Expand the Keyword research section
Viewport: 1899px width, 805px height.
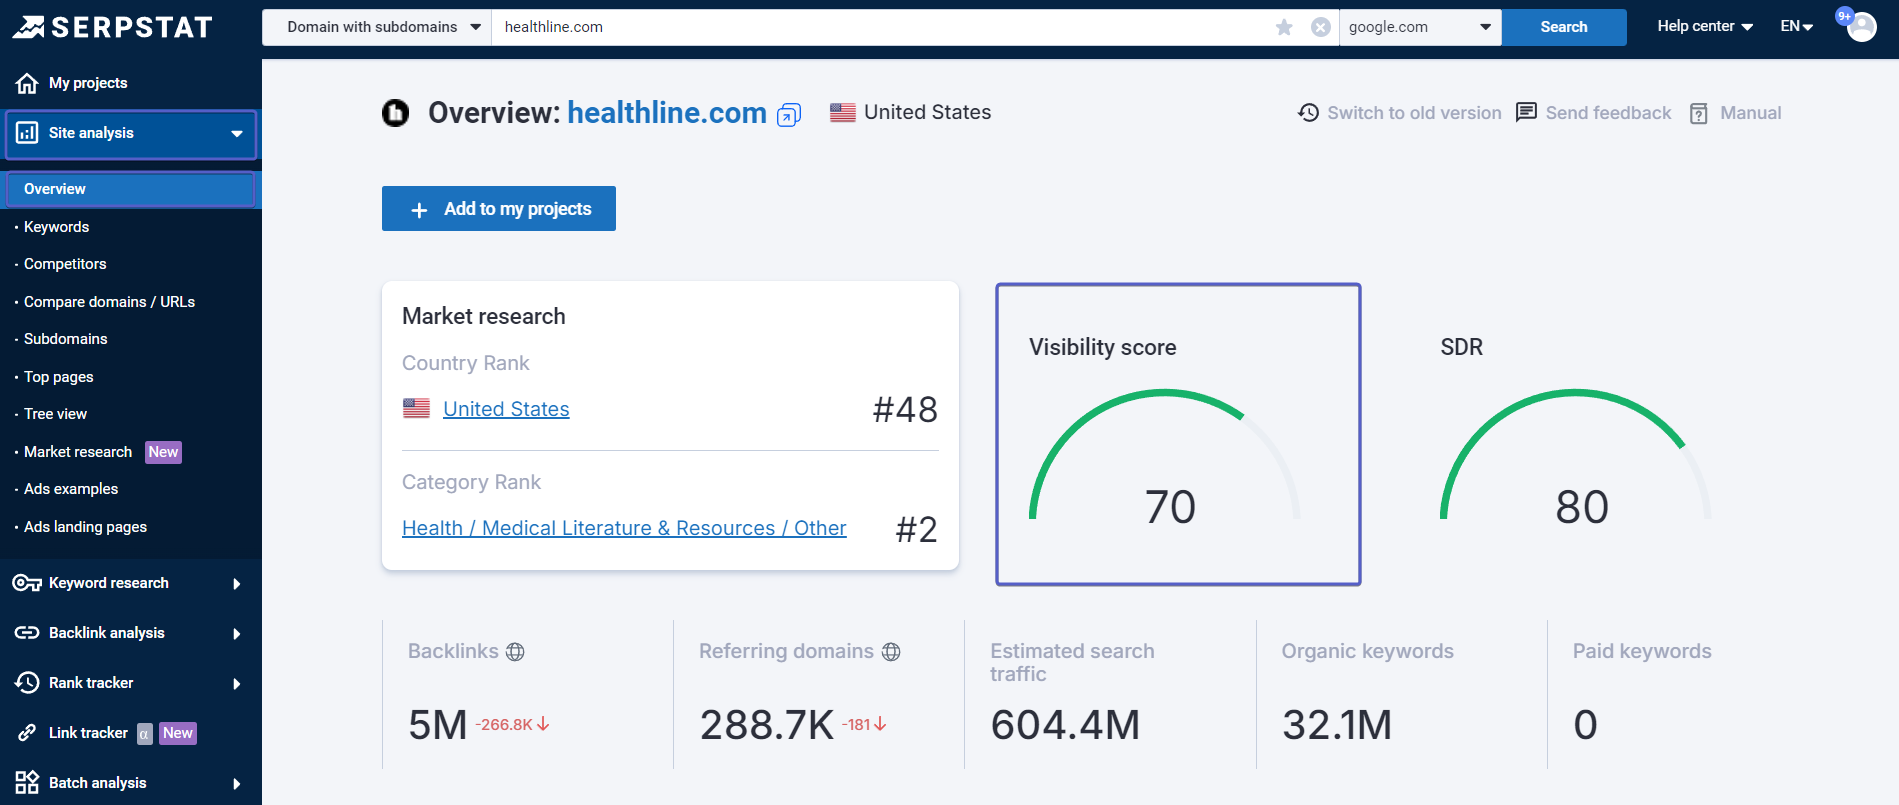130,583
